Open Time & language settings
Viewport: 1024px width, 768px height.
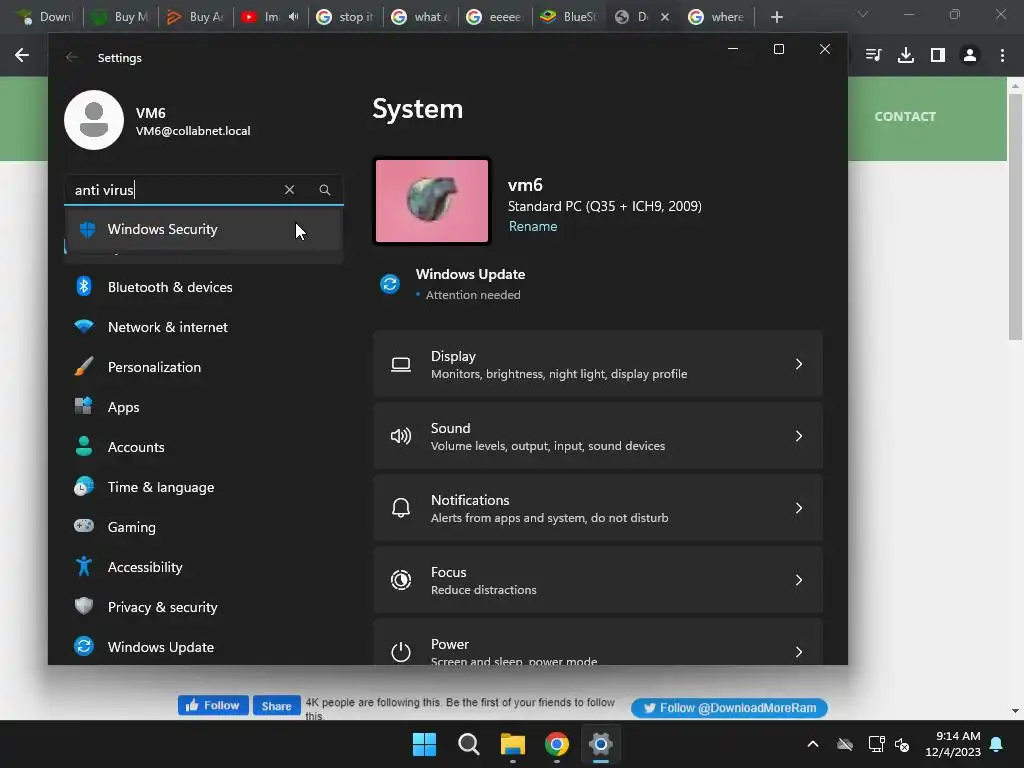(204, 487)
